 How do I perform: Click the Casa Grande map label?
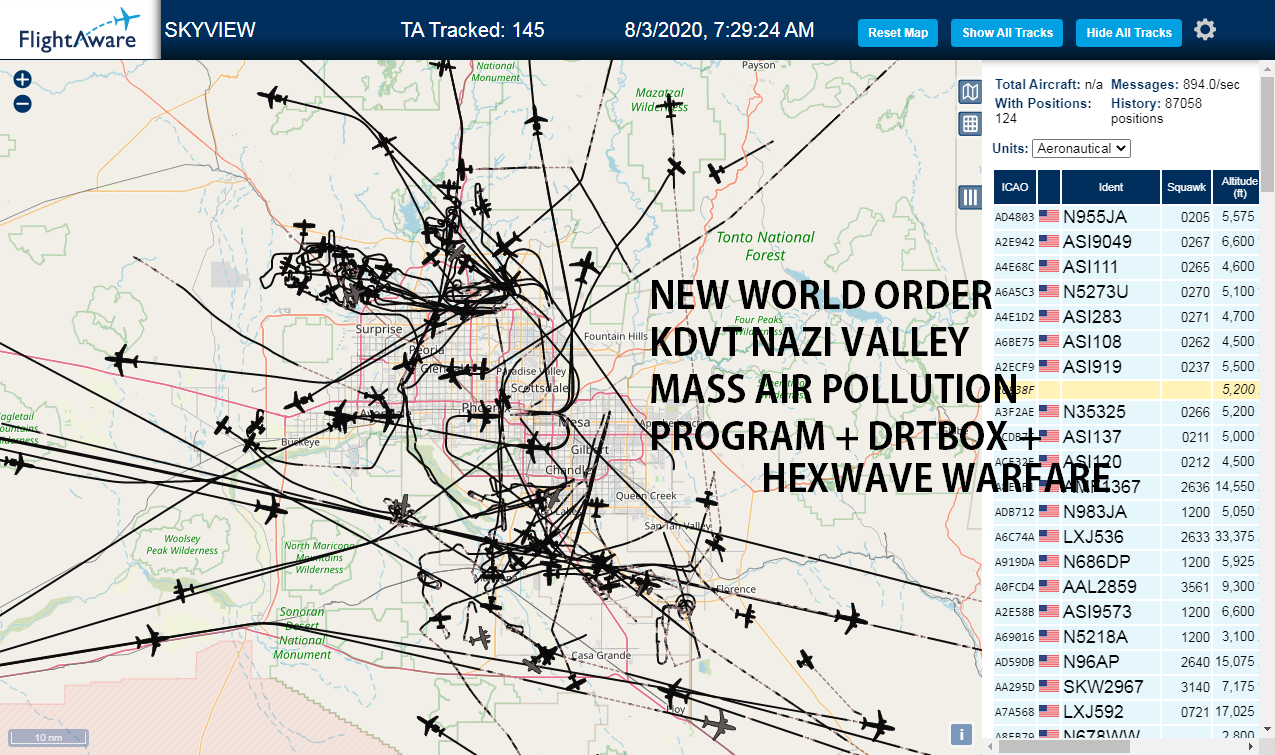601,656
